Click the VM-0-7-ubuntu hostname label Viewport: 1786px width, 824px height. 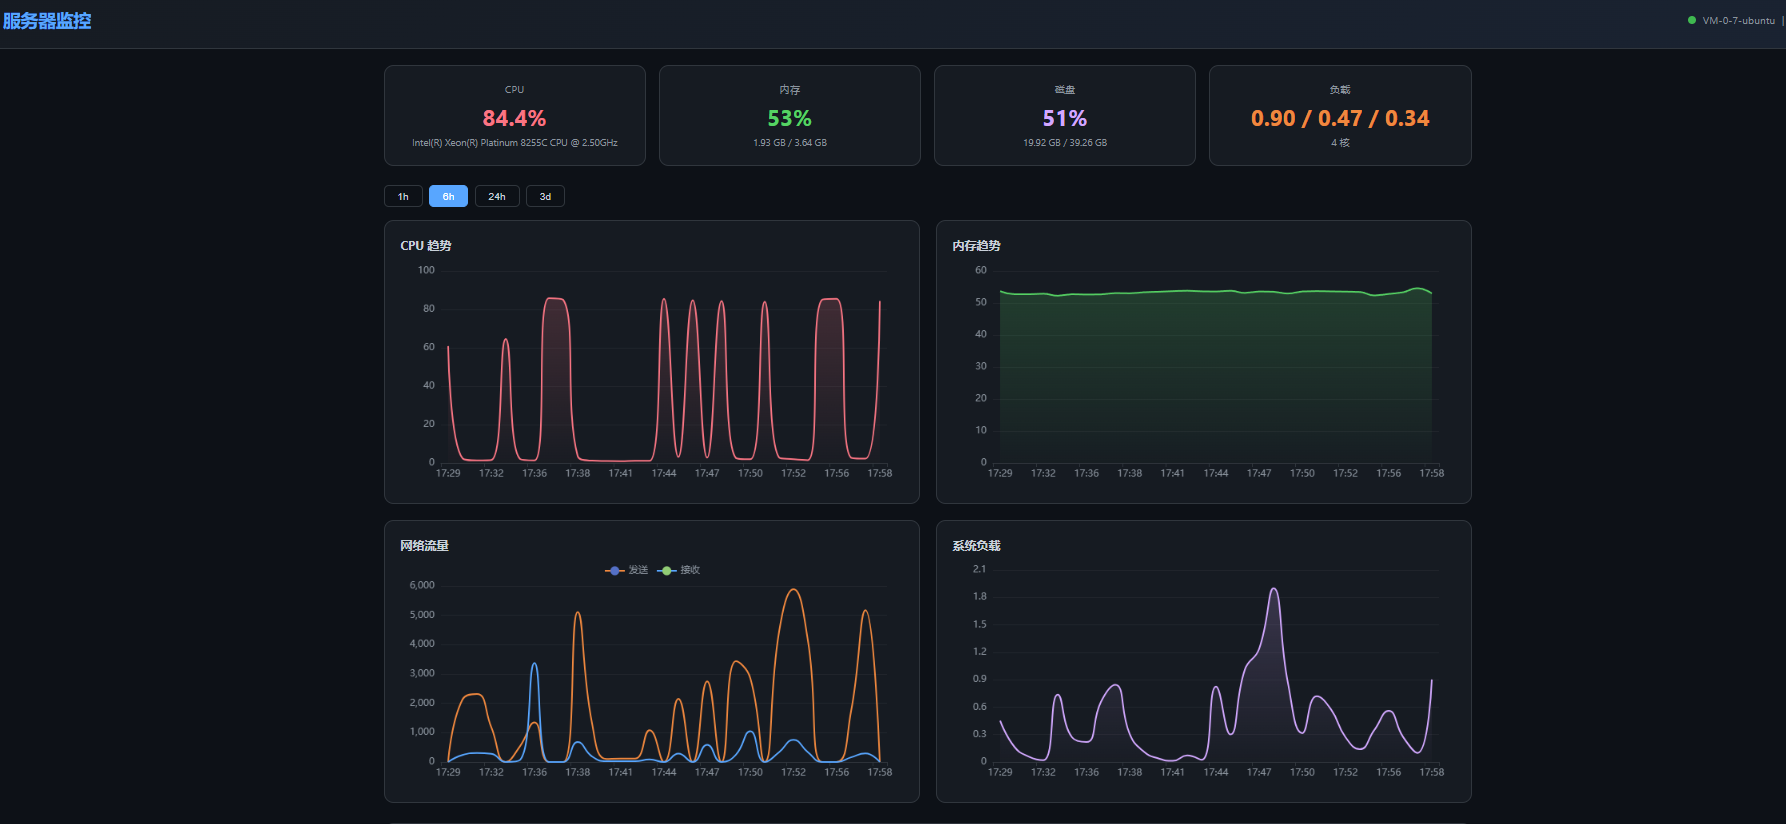(1738, 20)
